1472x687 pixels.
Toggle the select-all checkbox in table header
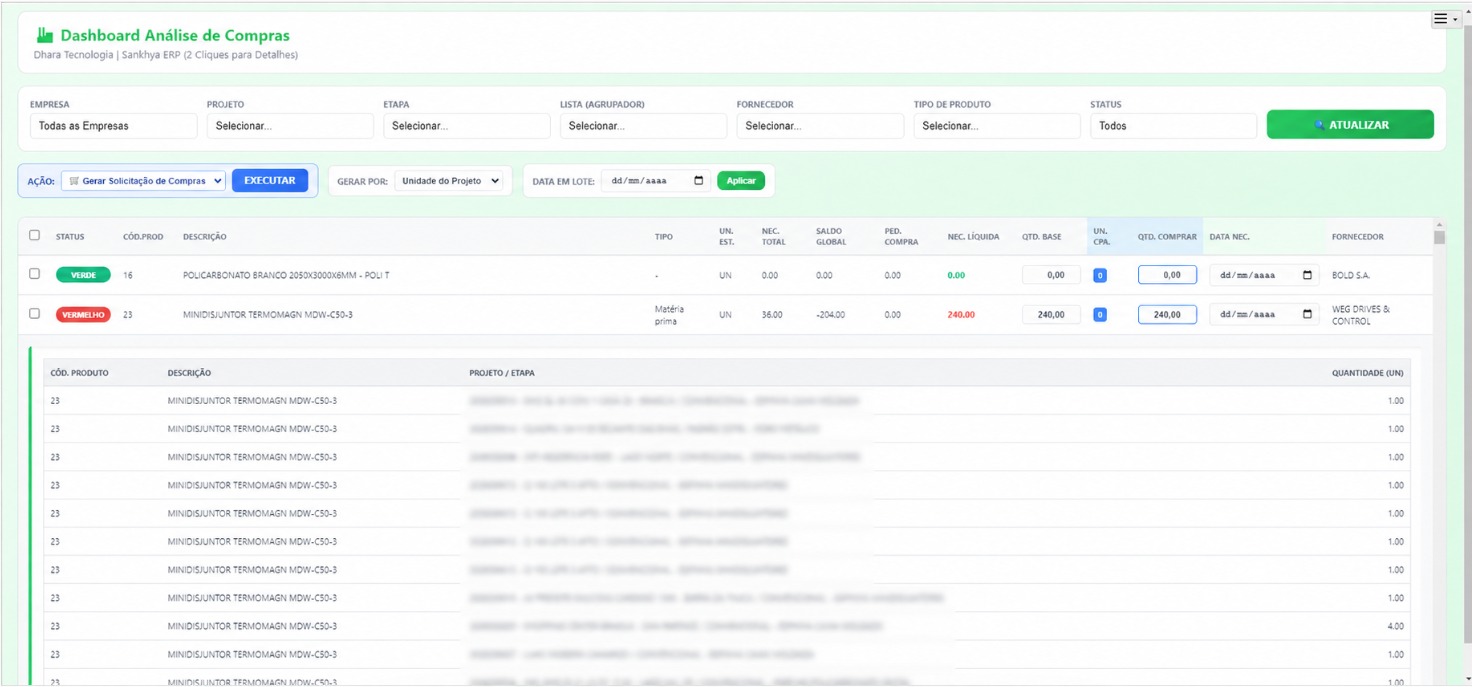coord(35,236)
